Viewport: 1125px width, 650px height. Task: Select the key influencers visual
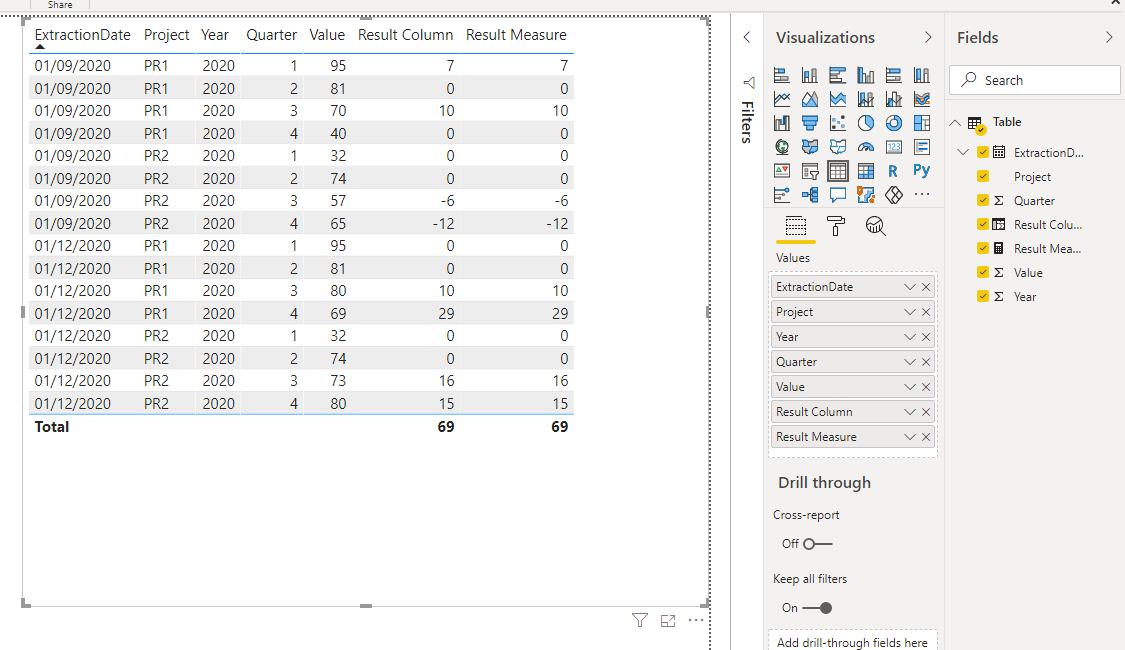782,194
